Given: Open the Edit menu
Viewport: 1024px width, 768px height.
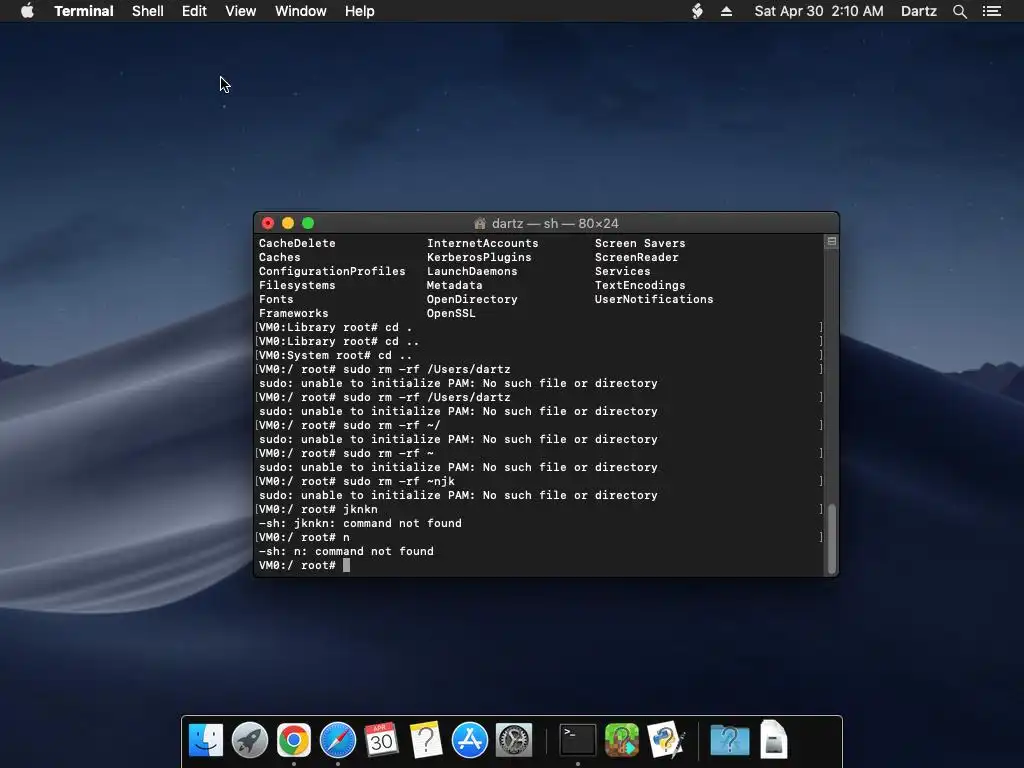Looking at the screenshot, I should coord(194,11).
